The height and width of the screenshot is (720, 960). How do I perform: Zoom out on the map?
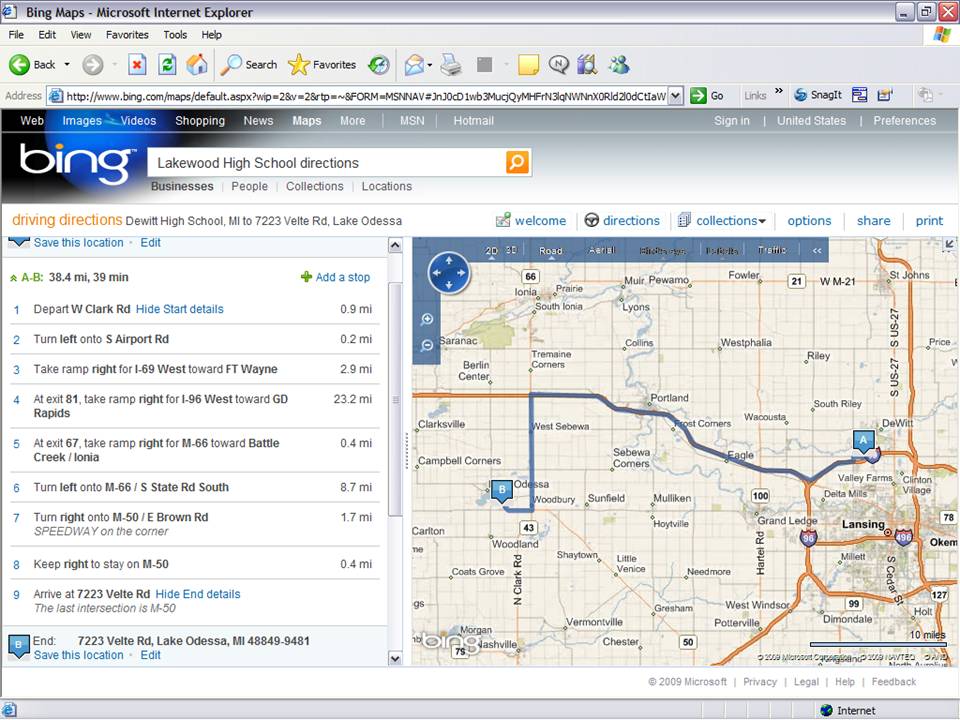pos(427,345)
